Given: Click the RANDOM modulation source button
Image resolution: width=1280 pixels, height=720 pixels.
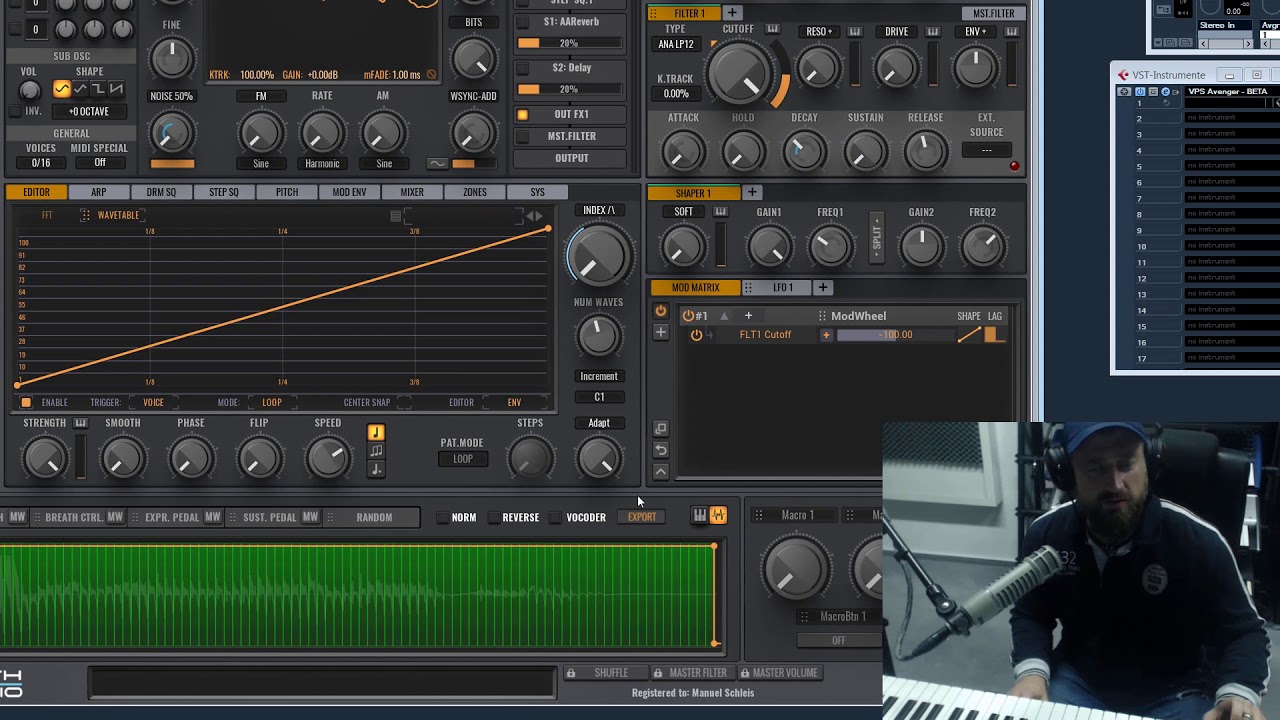Looking at the screenshot, I should coord(374,517).
